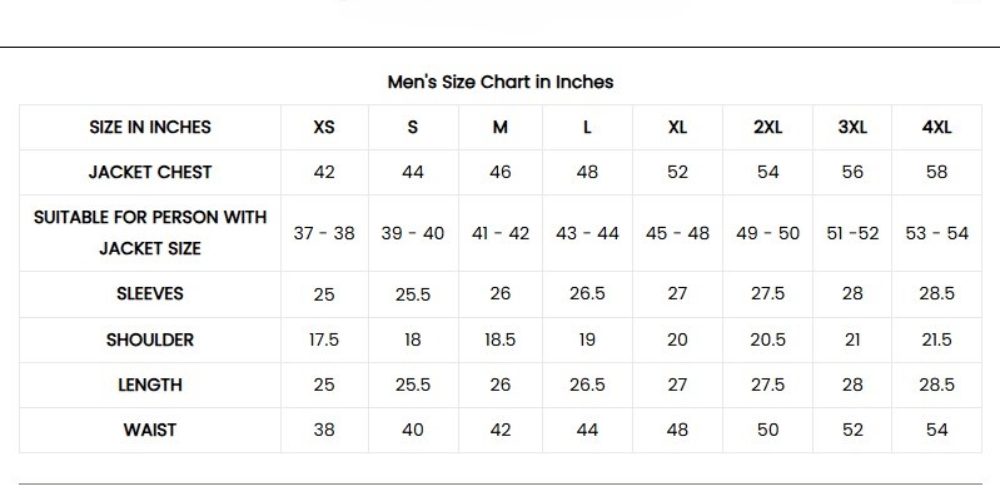The width and height of the screenshot is (1000, 488).
Task: Select the length value 28 for 3XL
Action: click(x=852, y=385)
